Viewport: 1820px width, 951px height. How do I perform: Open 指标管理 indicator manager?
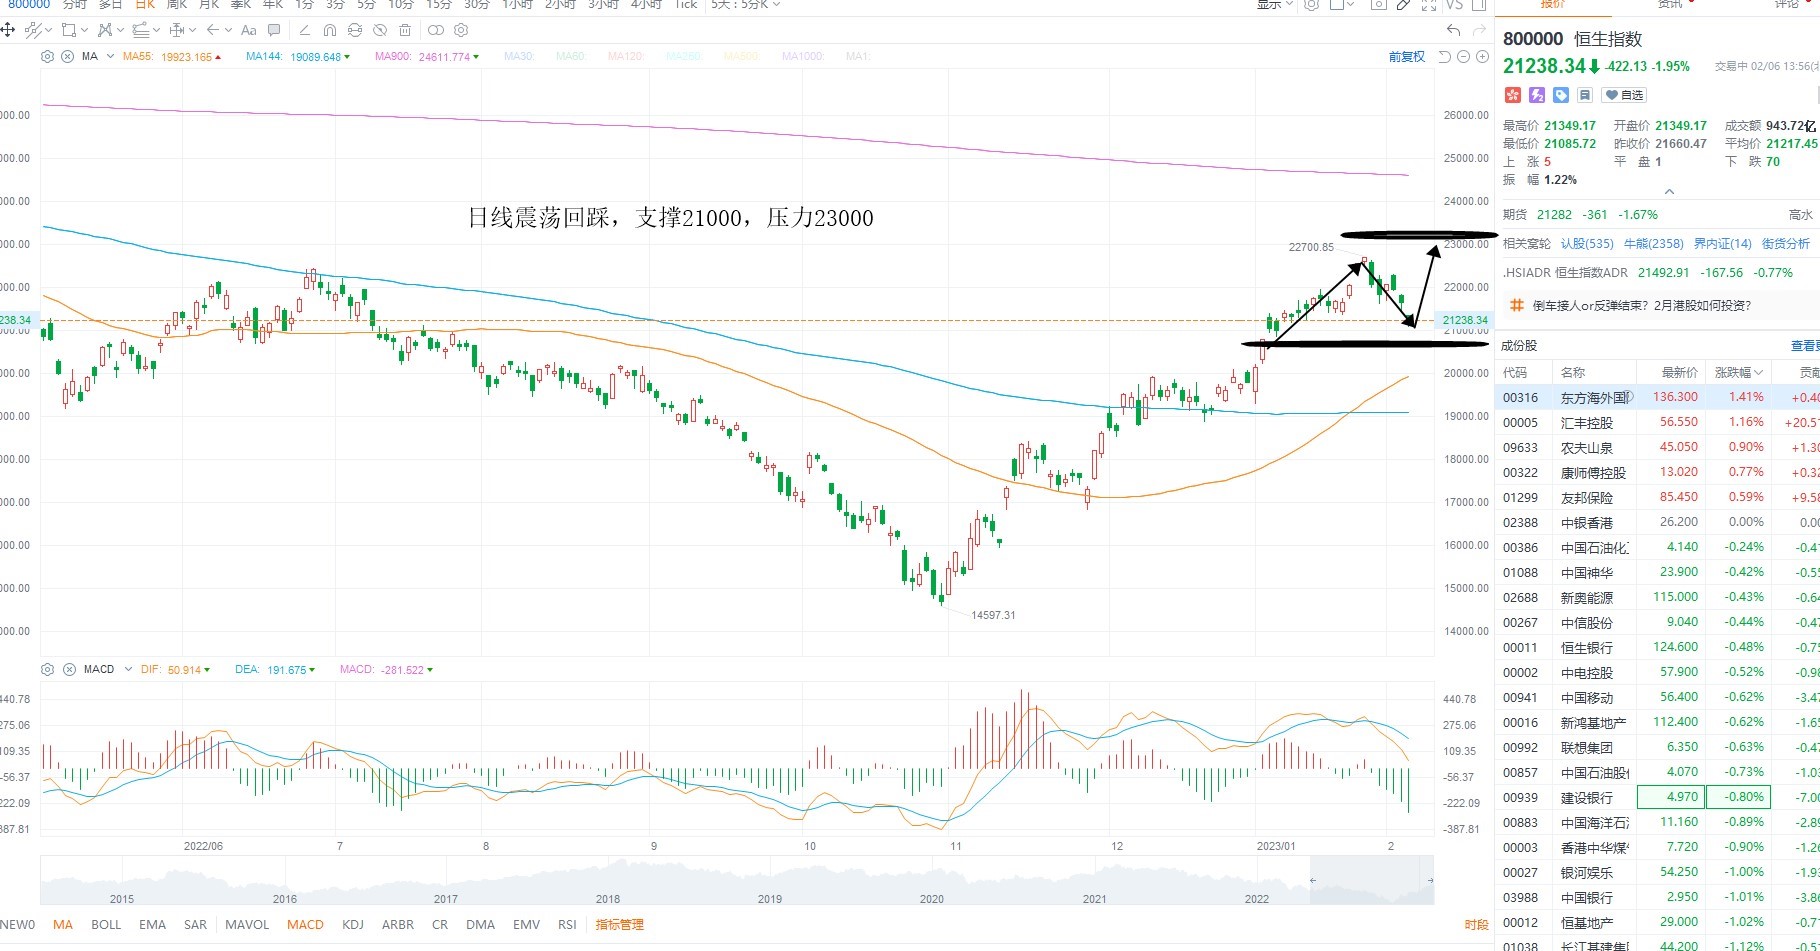point(620,925)
